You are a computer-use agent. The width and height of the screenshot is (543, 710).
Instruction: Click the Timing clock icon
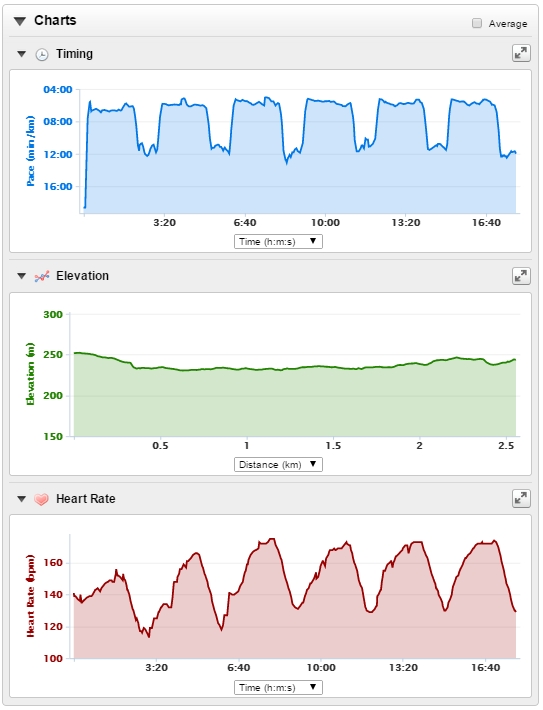[x=42, y=54]
